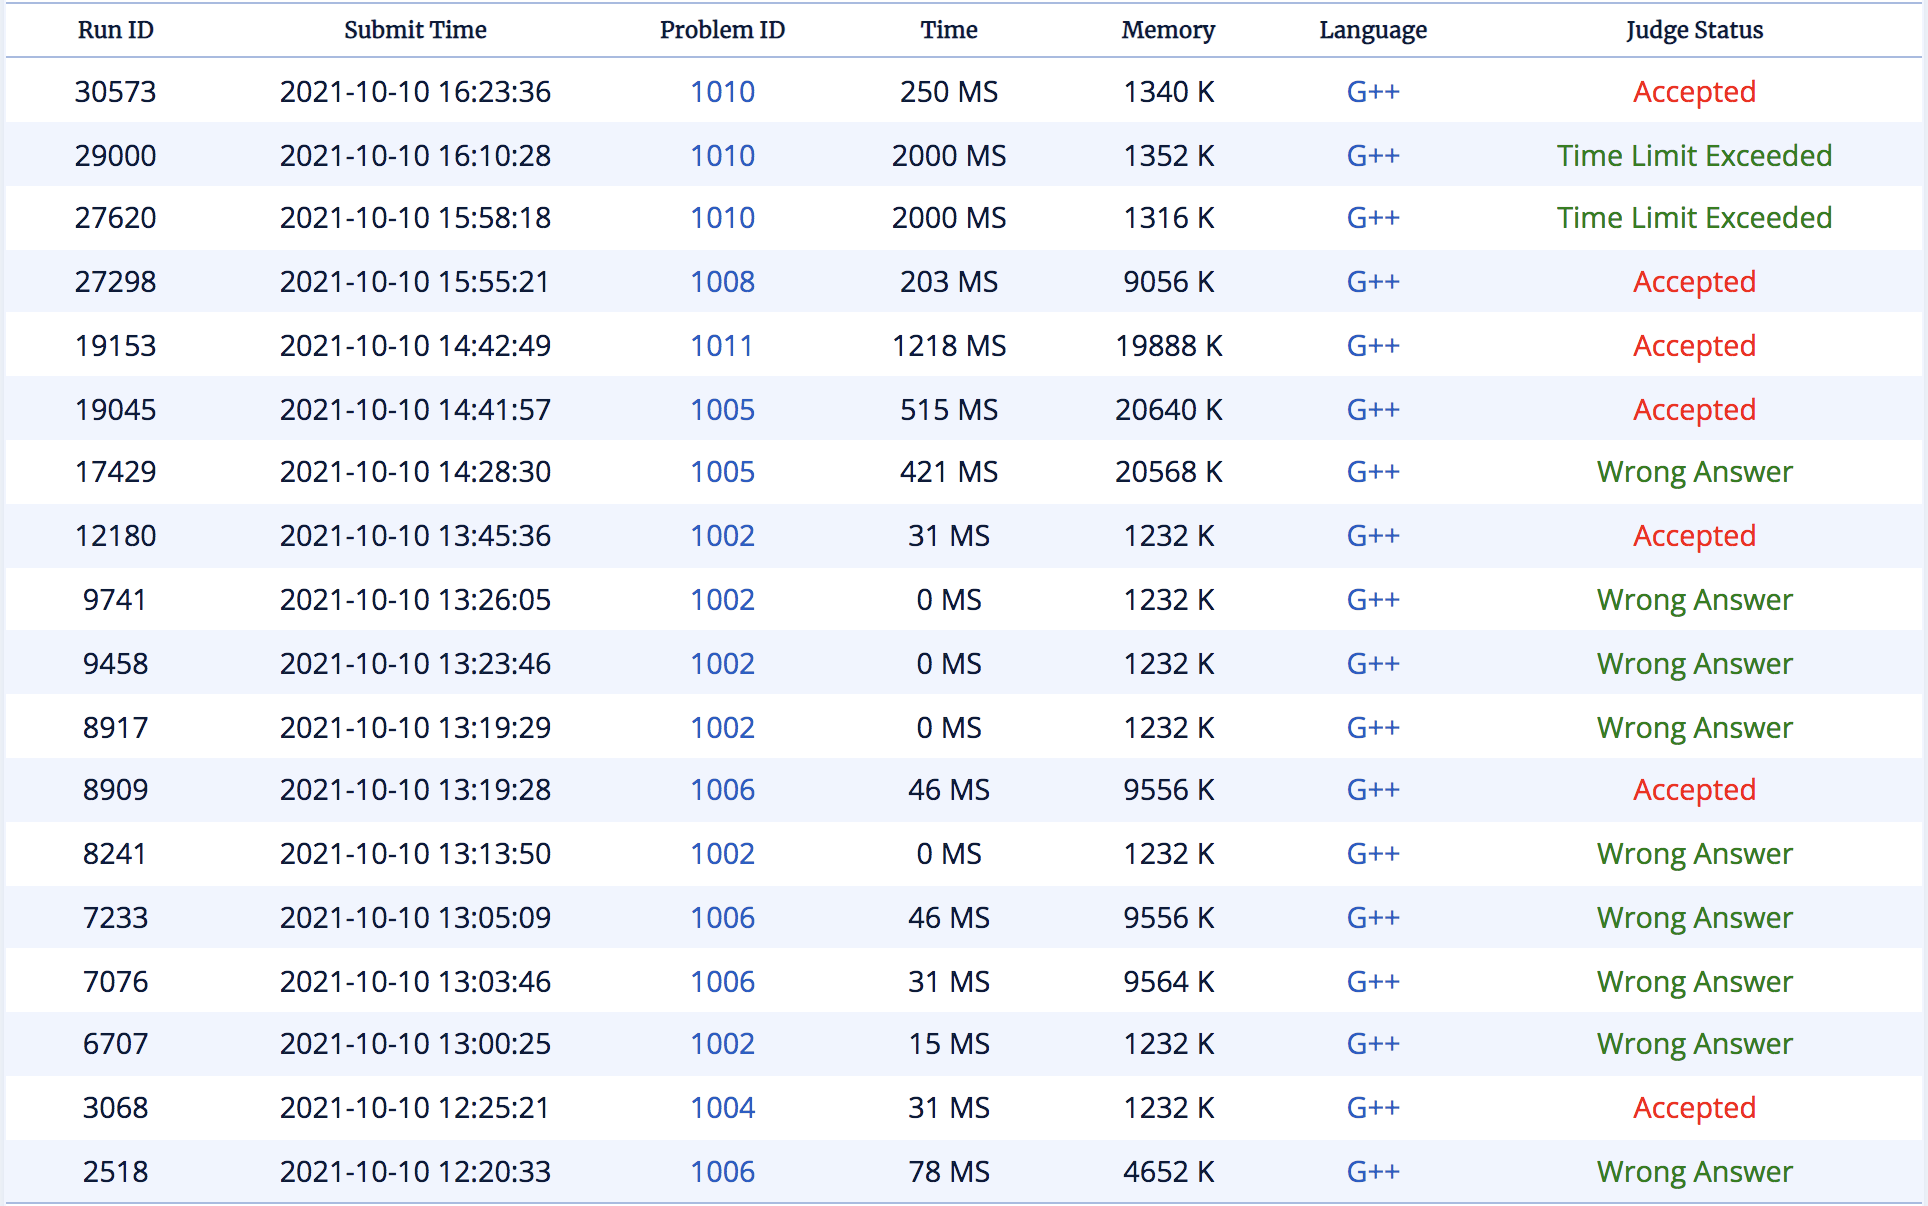The height and width of the screenshot is (1206, 1928).
Task: Open problem 1002 for run 12180
Action: click(x=722, y=536)
